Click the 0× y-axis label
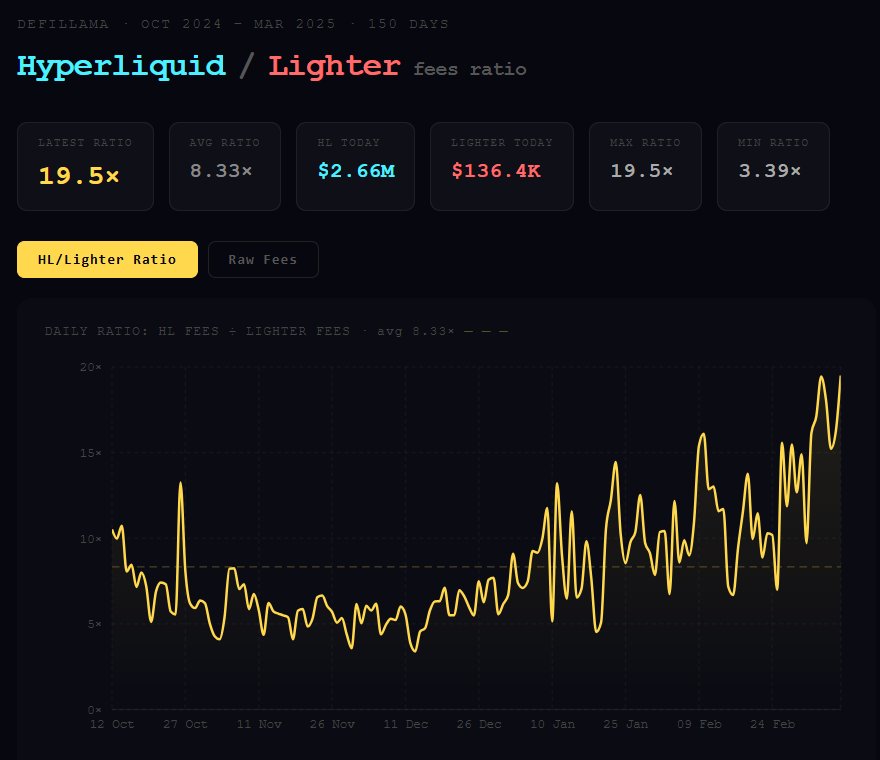The image size is (880, 760). (94, 710)
